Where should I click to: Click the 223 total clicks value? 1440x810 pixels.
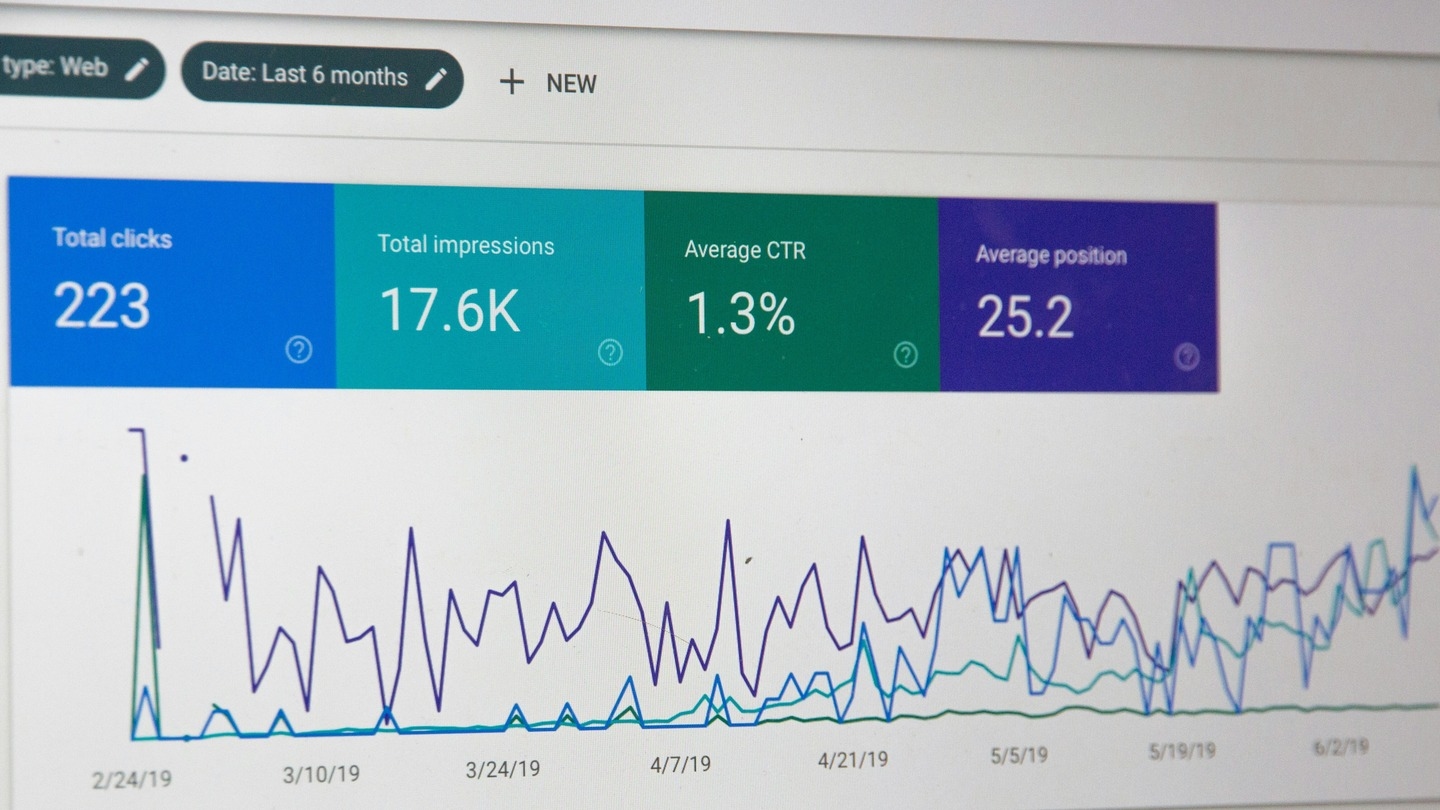pos(102,306)
